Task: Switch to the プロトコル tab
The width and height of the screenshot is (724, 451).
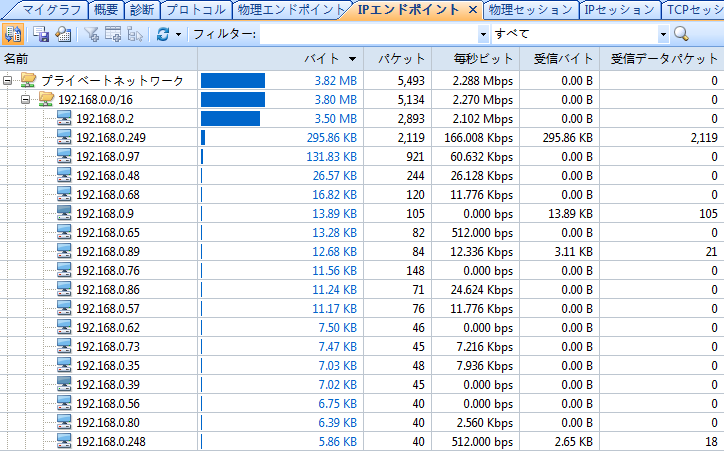Action: coord(197,10)
